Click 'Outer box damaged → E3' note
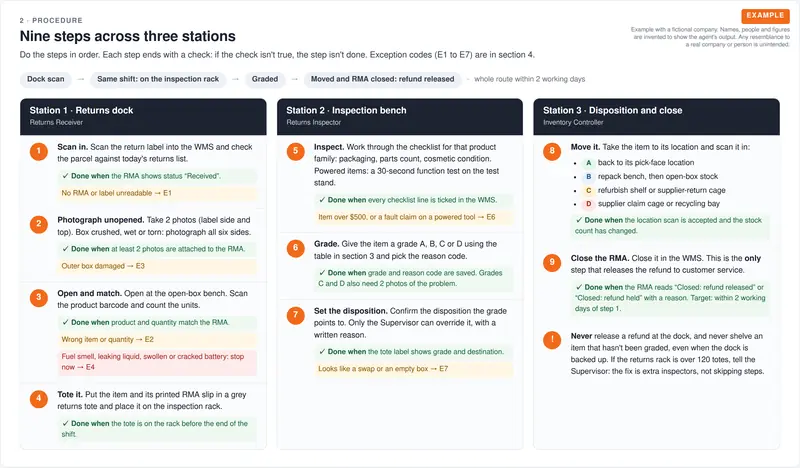The height and width of the screenshot is (468, 800). (157, 266)
